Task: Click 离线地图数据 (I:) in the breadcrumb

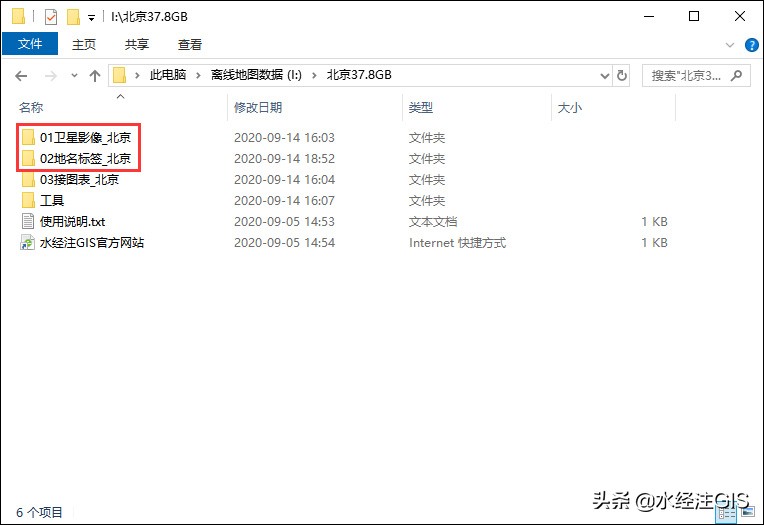Action: click(256, 75)
